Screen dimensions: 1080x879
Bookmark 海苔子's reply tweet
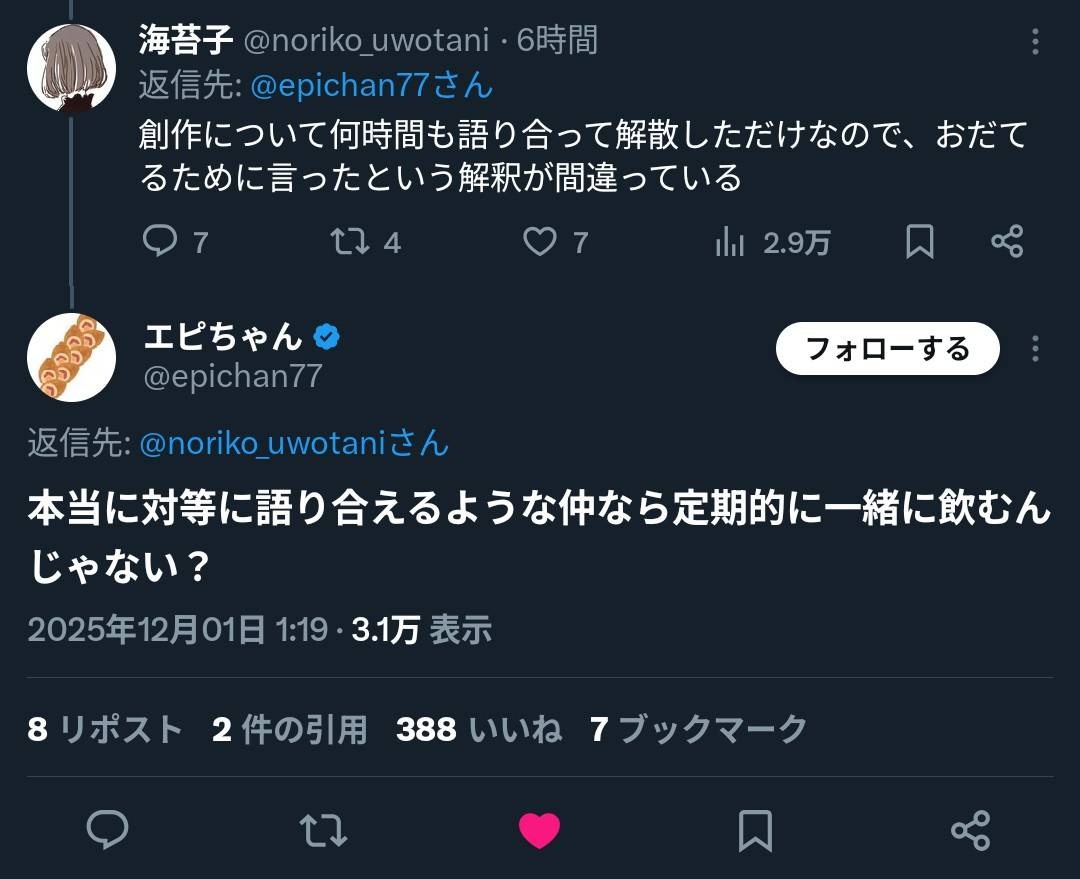click(x=919, y=241)
